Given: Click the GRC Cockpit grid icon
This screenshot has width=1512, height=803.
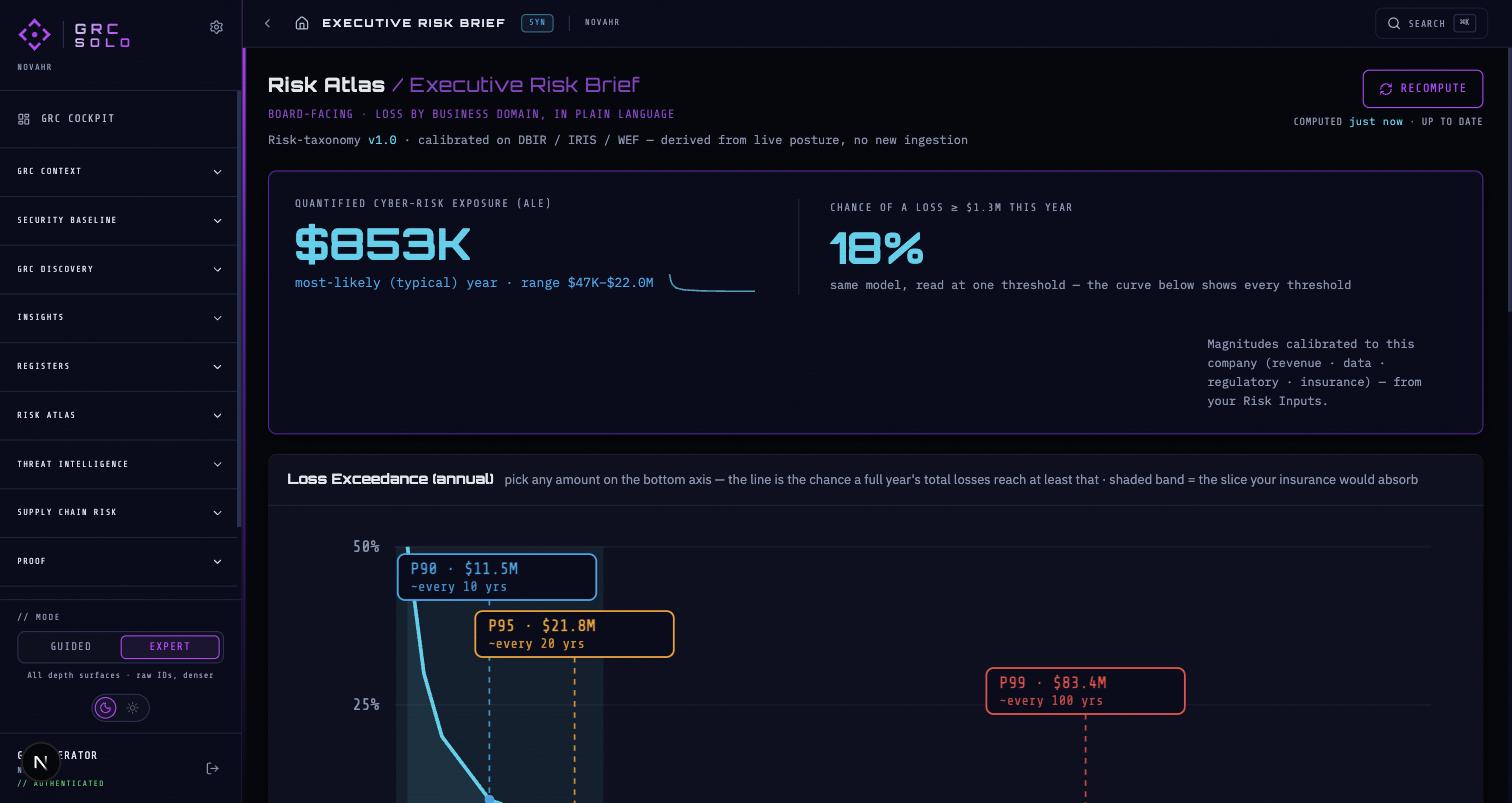Looking at the screenshot, I should pyautogui.click(x=24, y=119).
